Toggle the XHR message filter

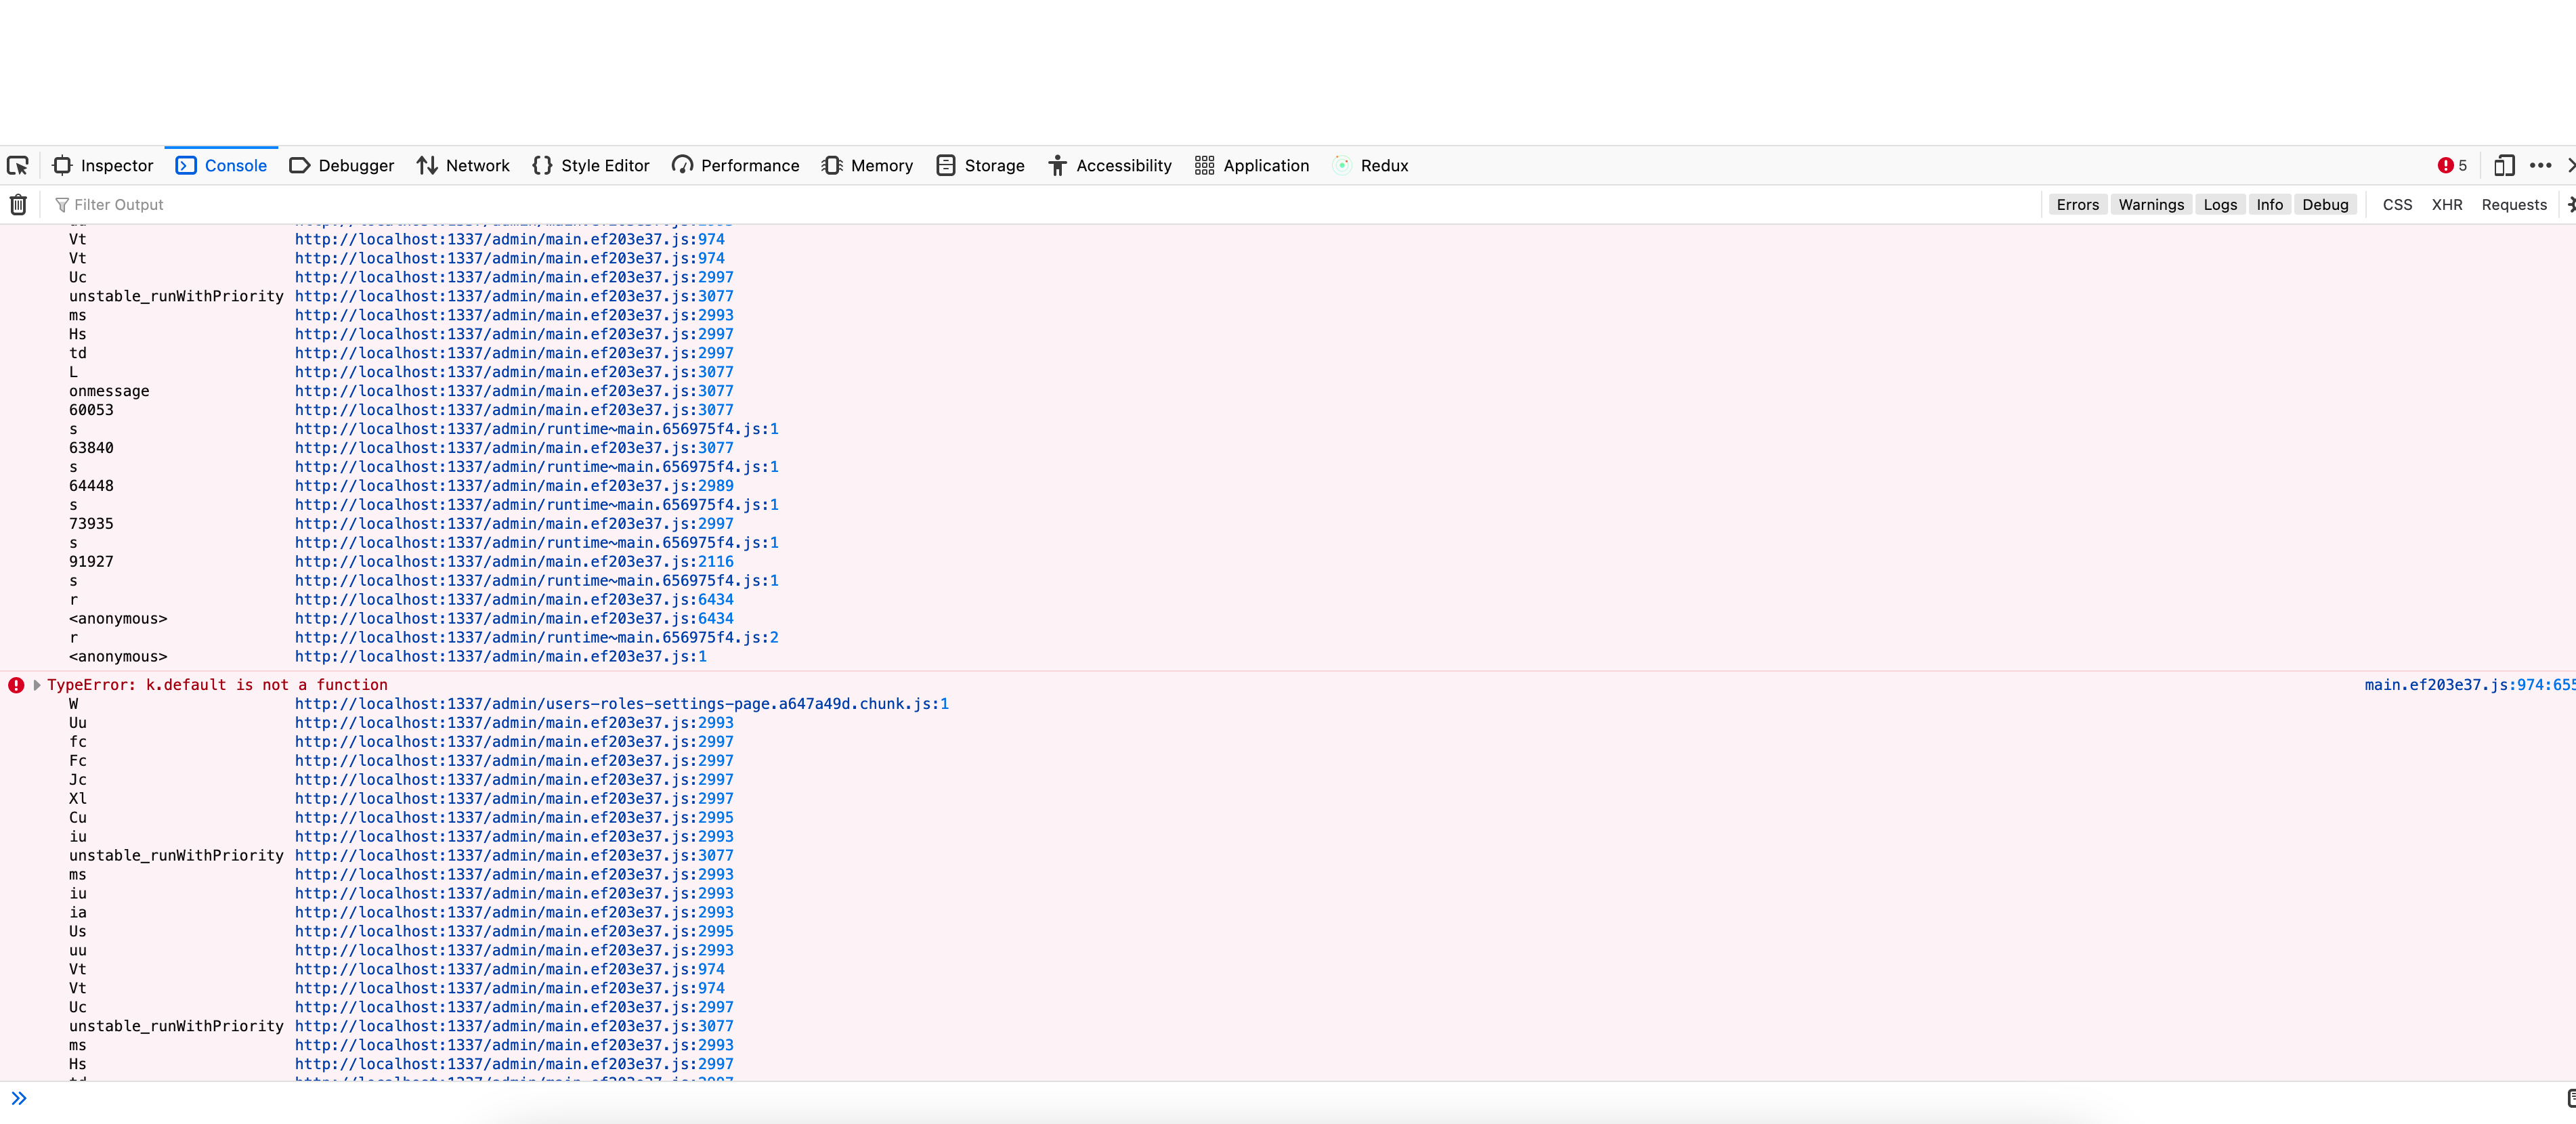pos(2447,204)
